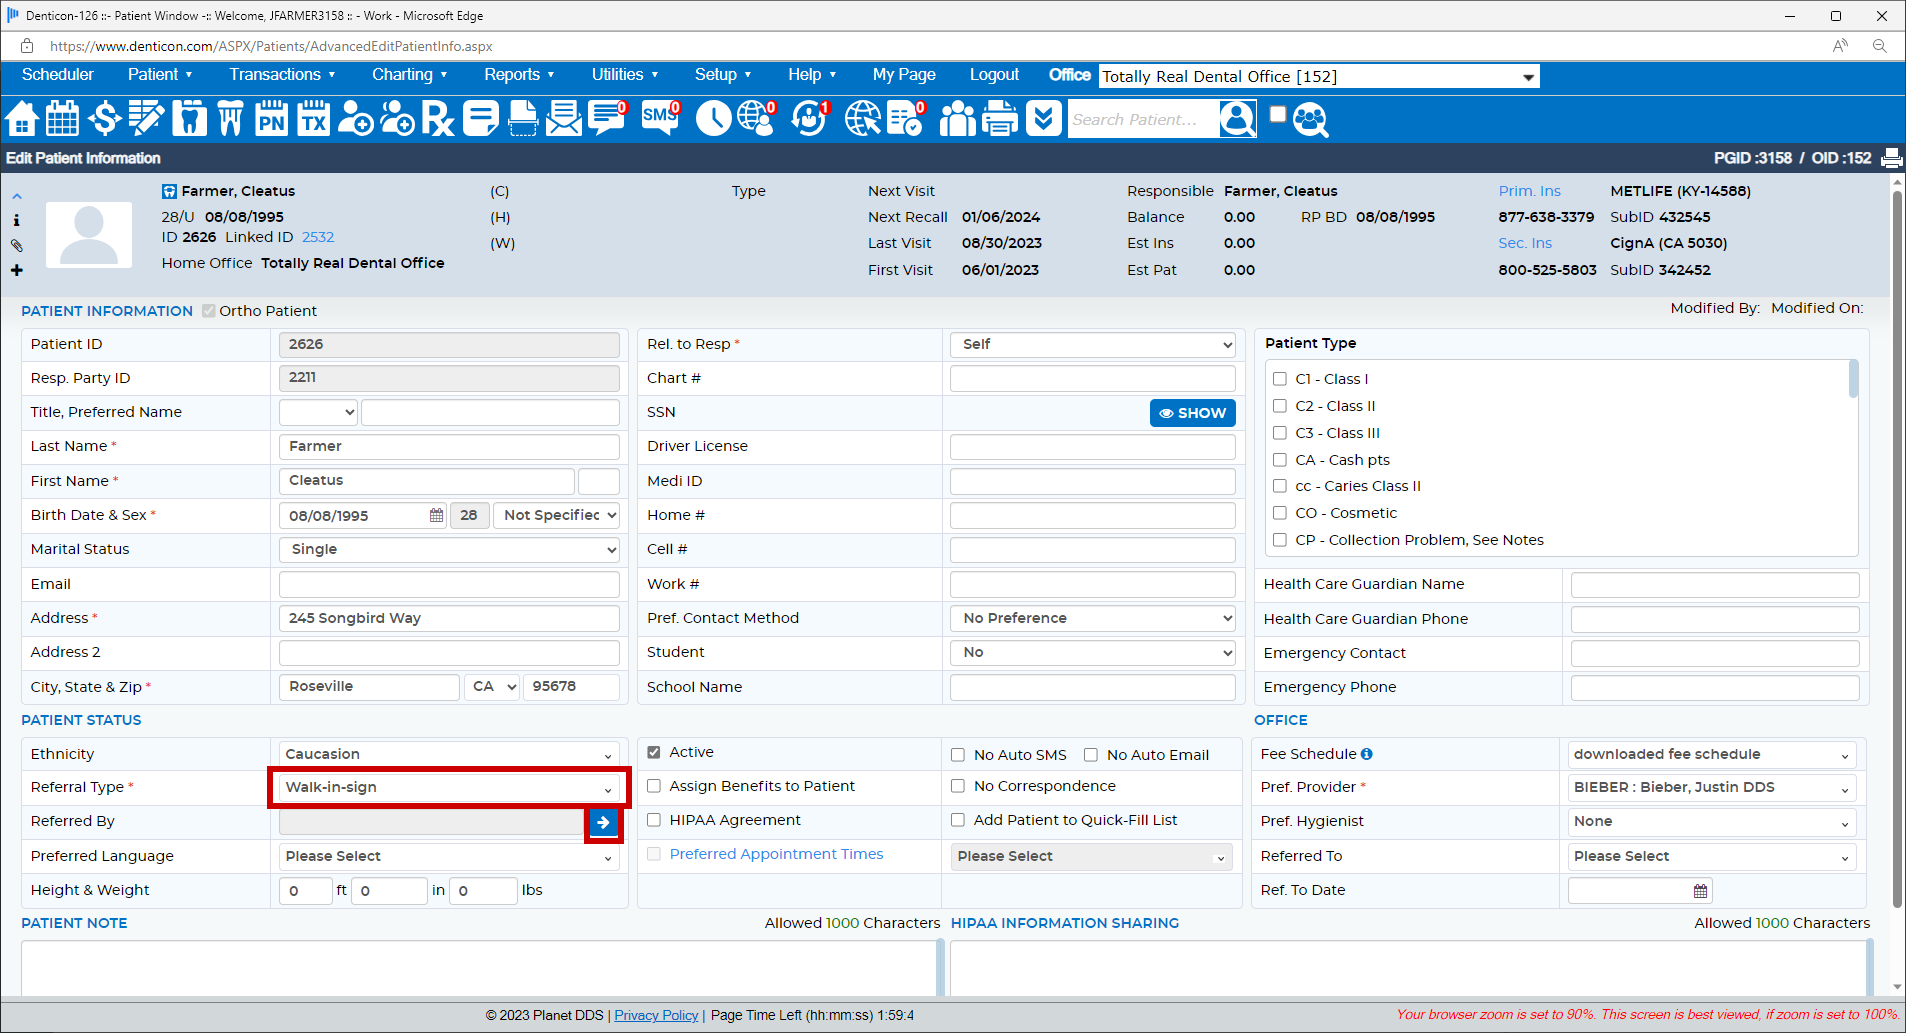Open the Setup menu

point(723,75)
